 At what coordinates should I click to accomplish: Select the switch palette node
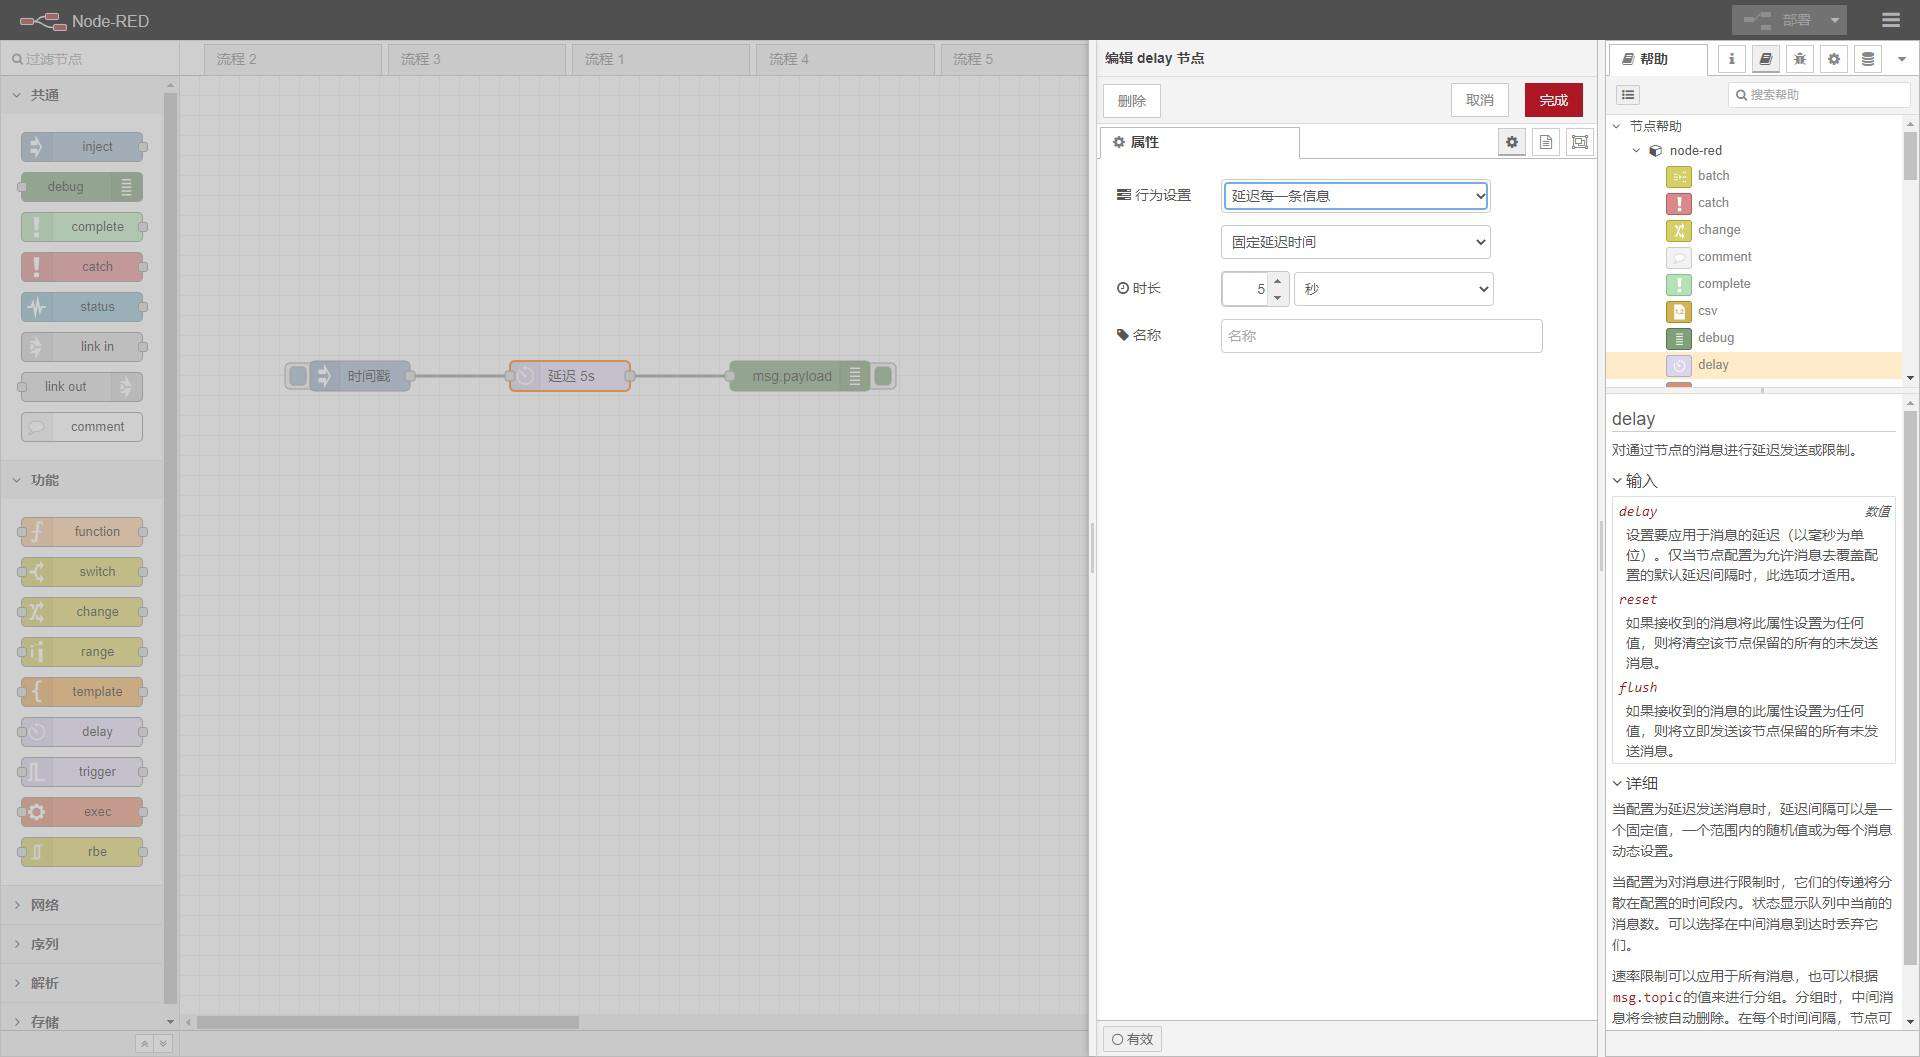pyautogui.click(x=82, y=572)
